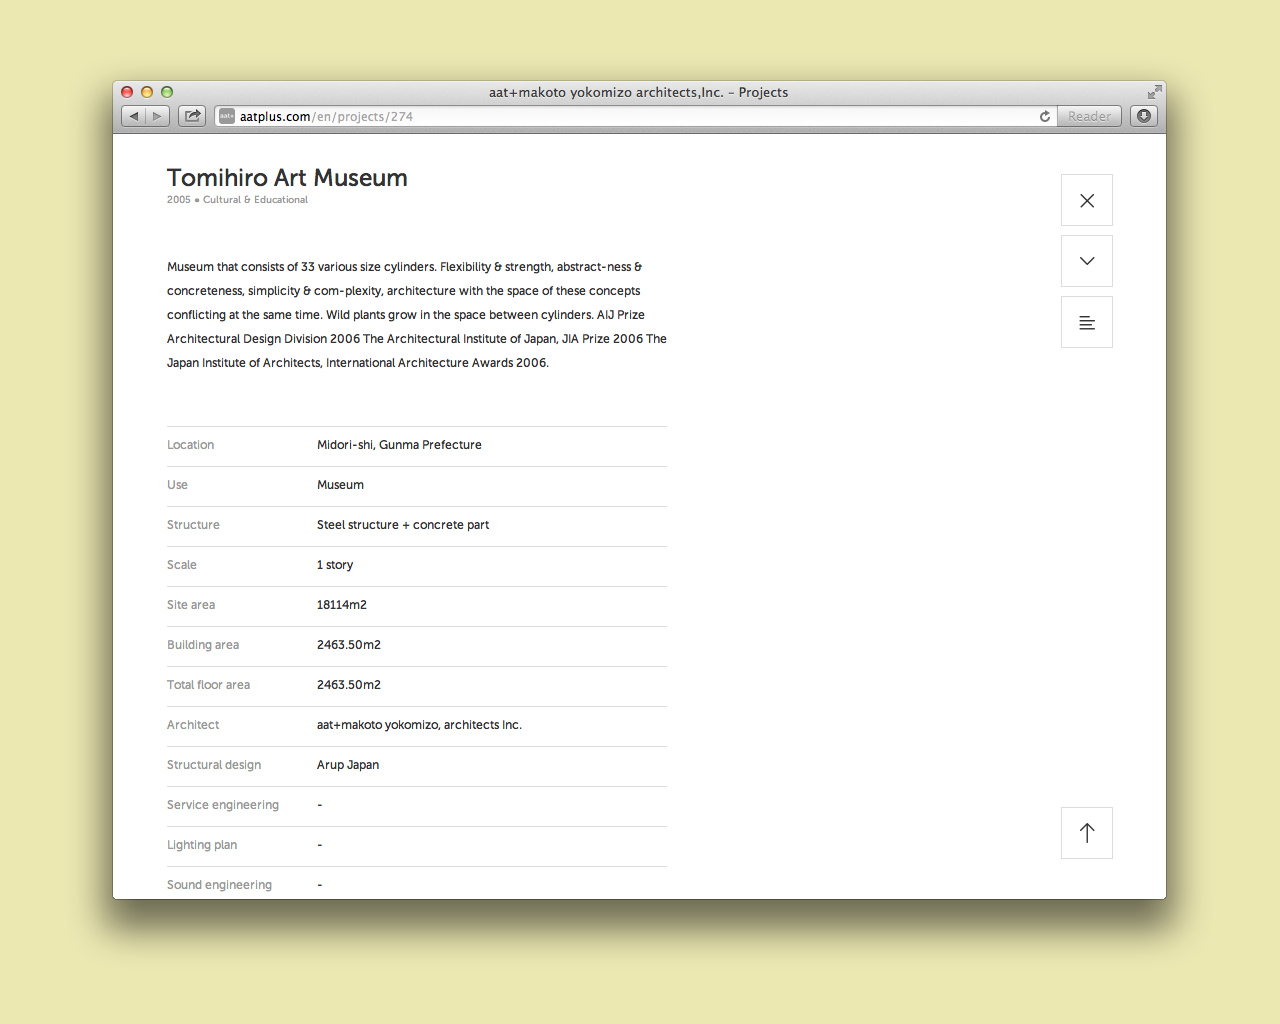Go back using the browser back arrow

click(134, 116)
